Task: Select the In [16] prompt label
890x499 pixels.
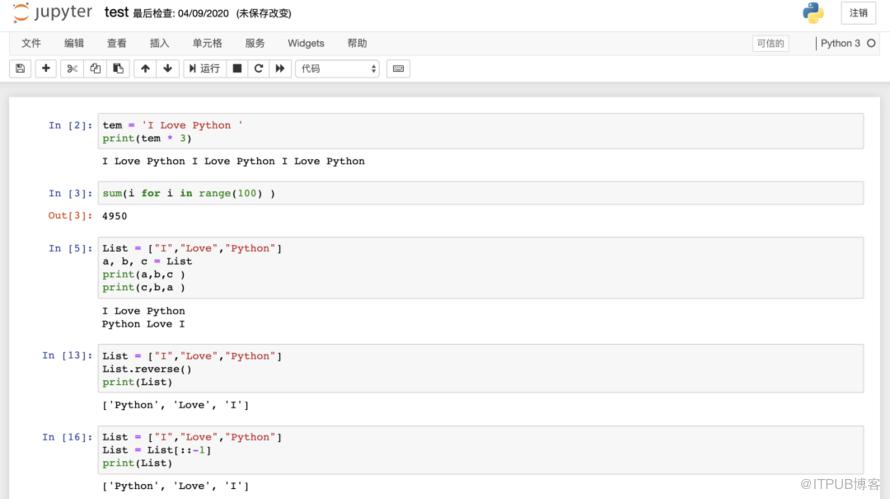Action: 67,437
